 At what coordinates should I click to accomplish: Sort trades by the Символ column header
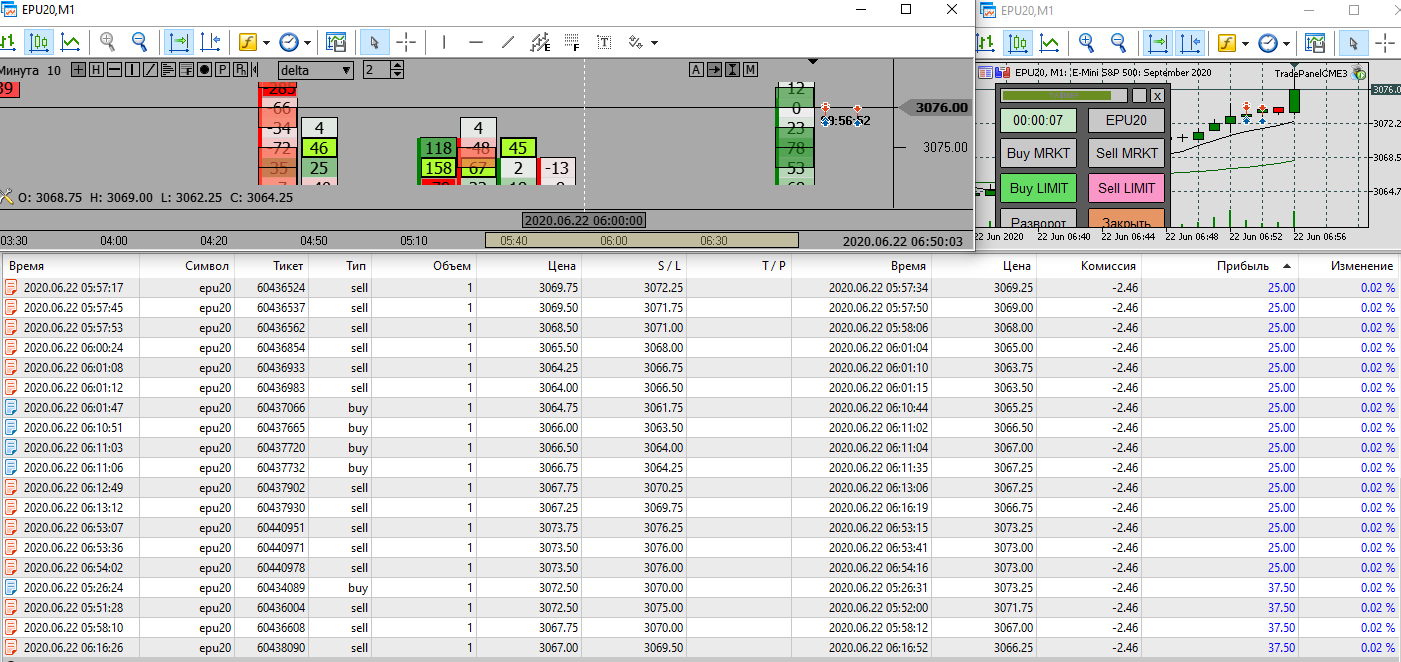click(187, 266)
